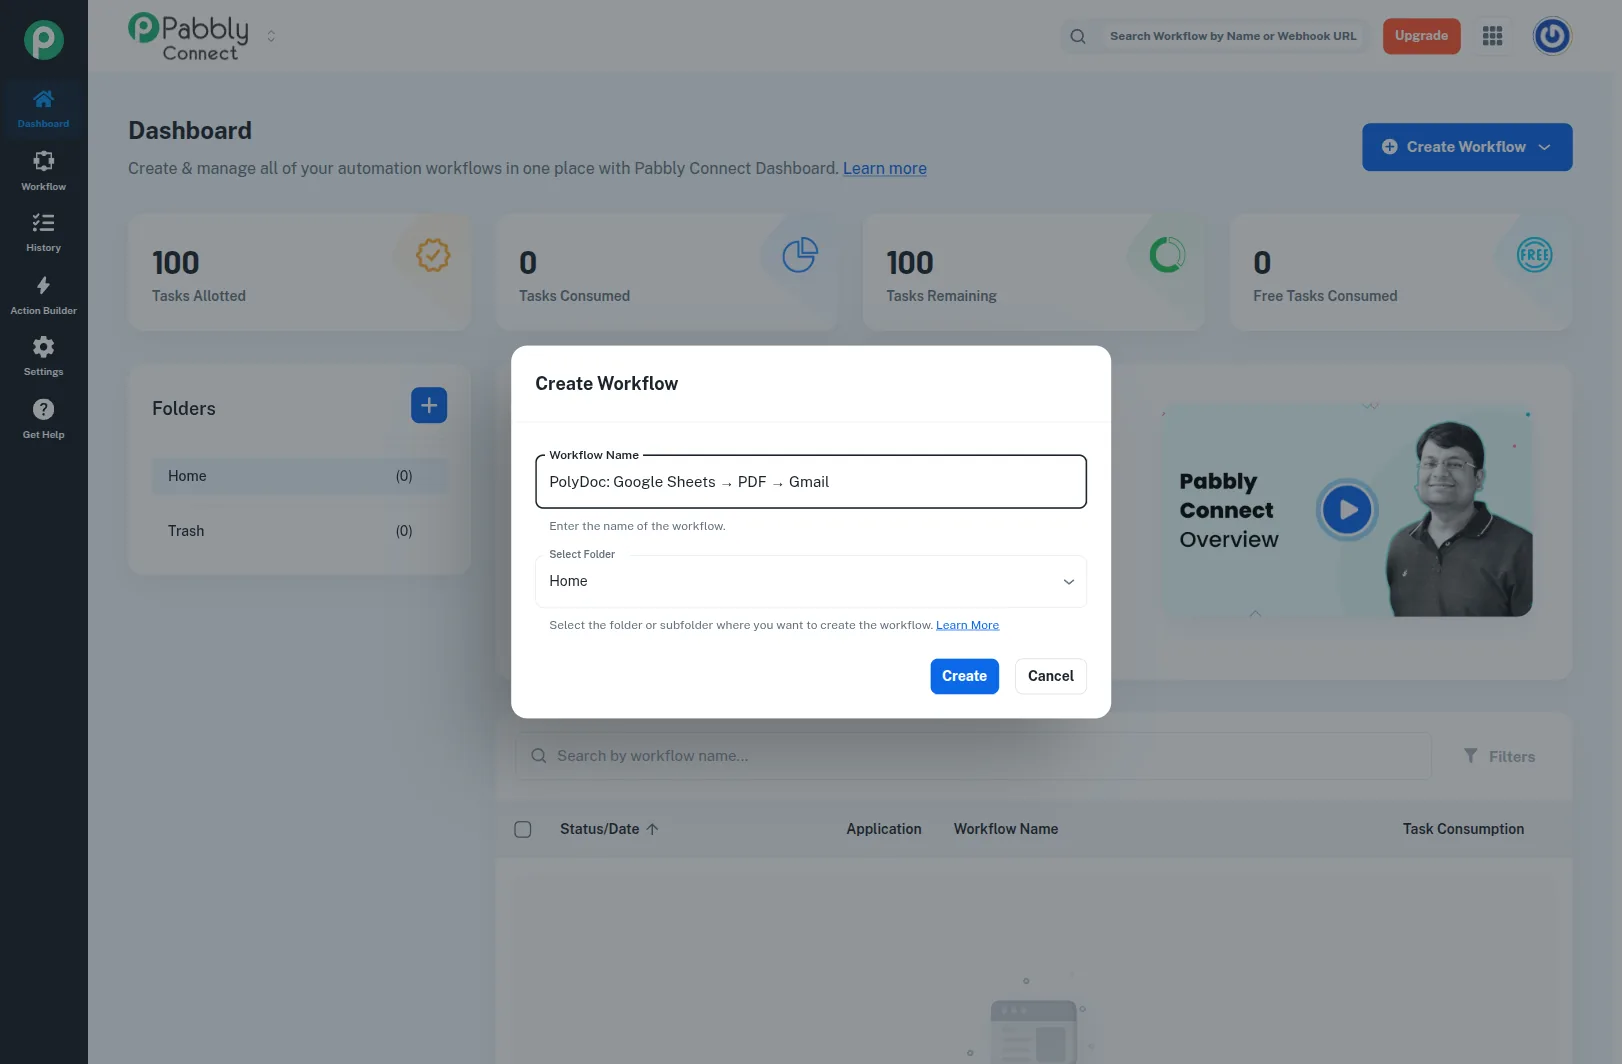Image resolution: width=1622 pixels, height=1064 pixels.
Task: Click the Folders panel heading
Action: (184, 408)
